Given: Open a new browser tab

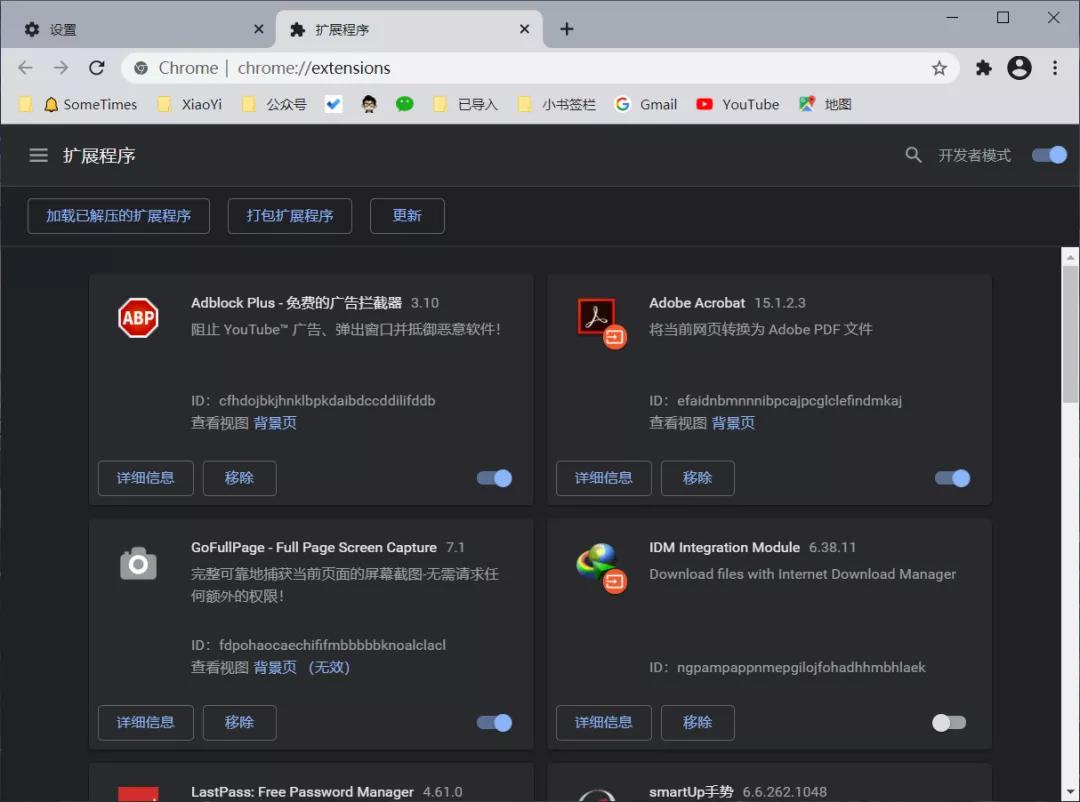Looking at the screenshot, I should [x=566, y=29].
